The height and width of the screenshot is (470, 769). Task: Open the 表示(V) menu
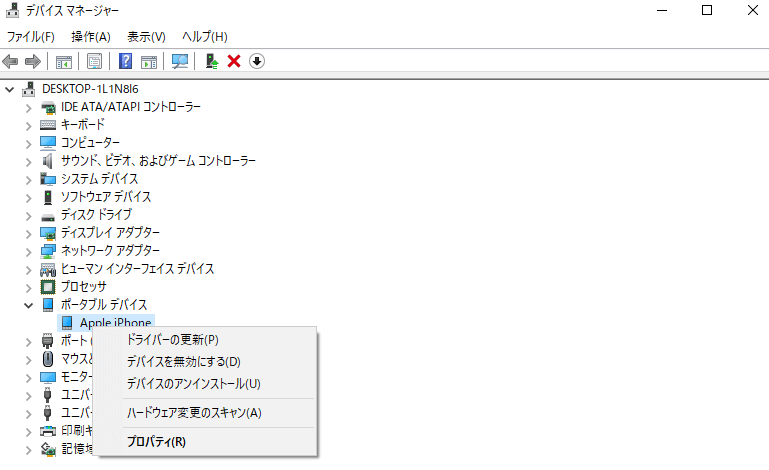click(x=146, y=37)
